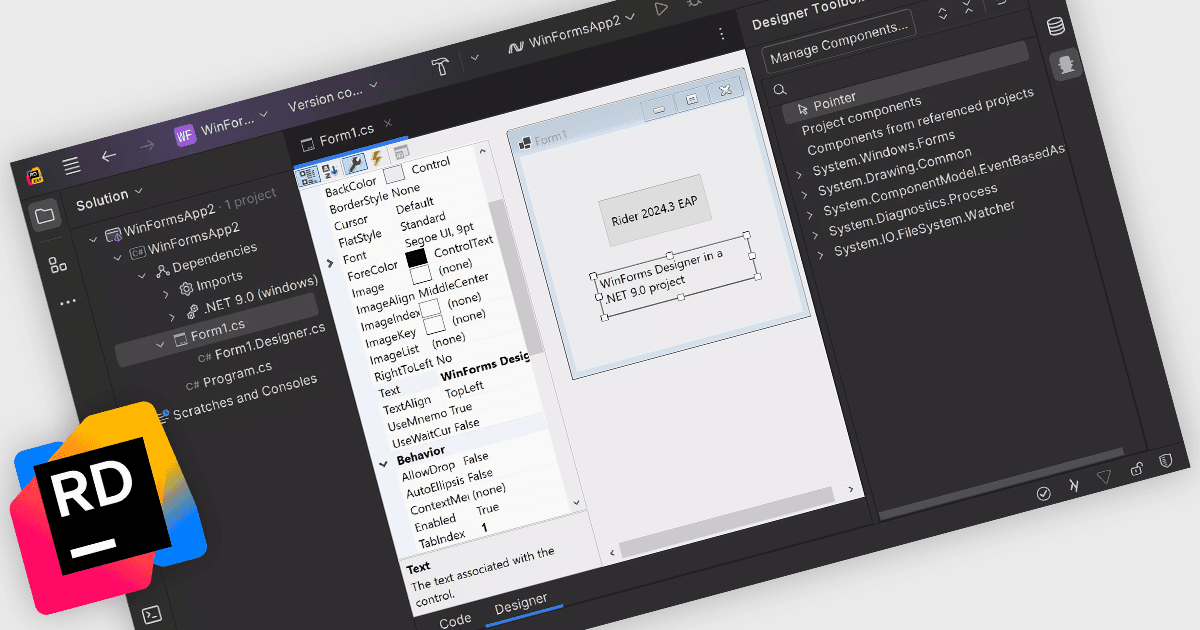Toggle the Designer Toolbox sidebar icon

1067,65
